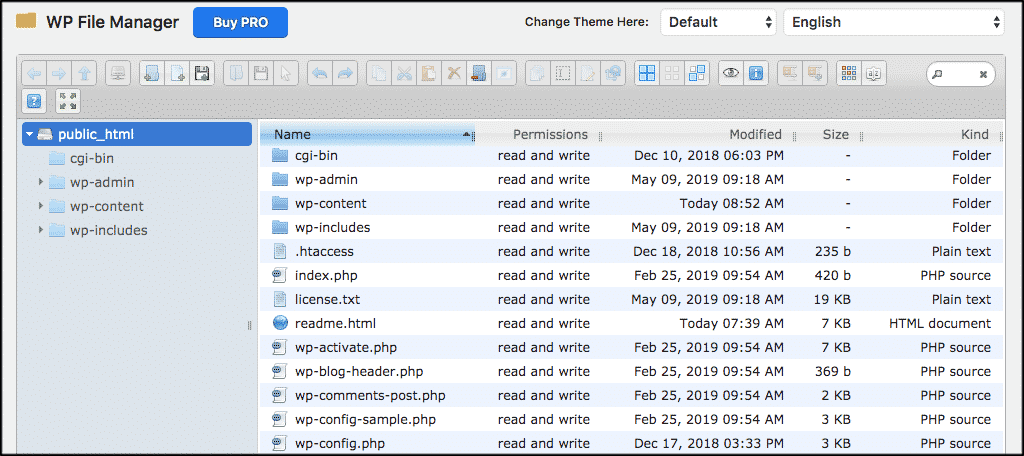This screenshot has height=456, width=1024.
Task: Click the upload files floppy disk icon
Action: [x=201, y=73]
